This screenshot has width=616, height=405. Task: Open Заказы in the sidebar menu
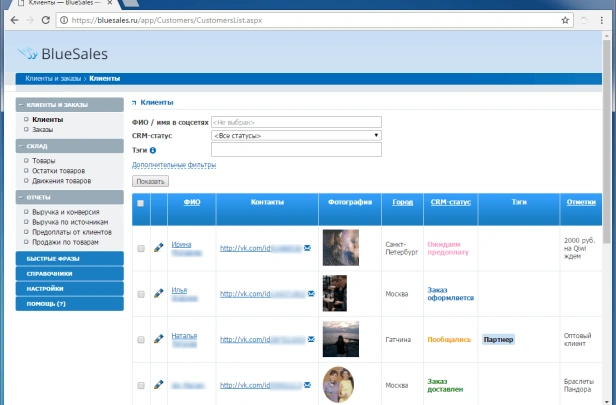[43, 129]
